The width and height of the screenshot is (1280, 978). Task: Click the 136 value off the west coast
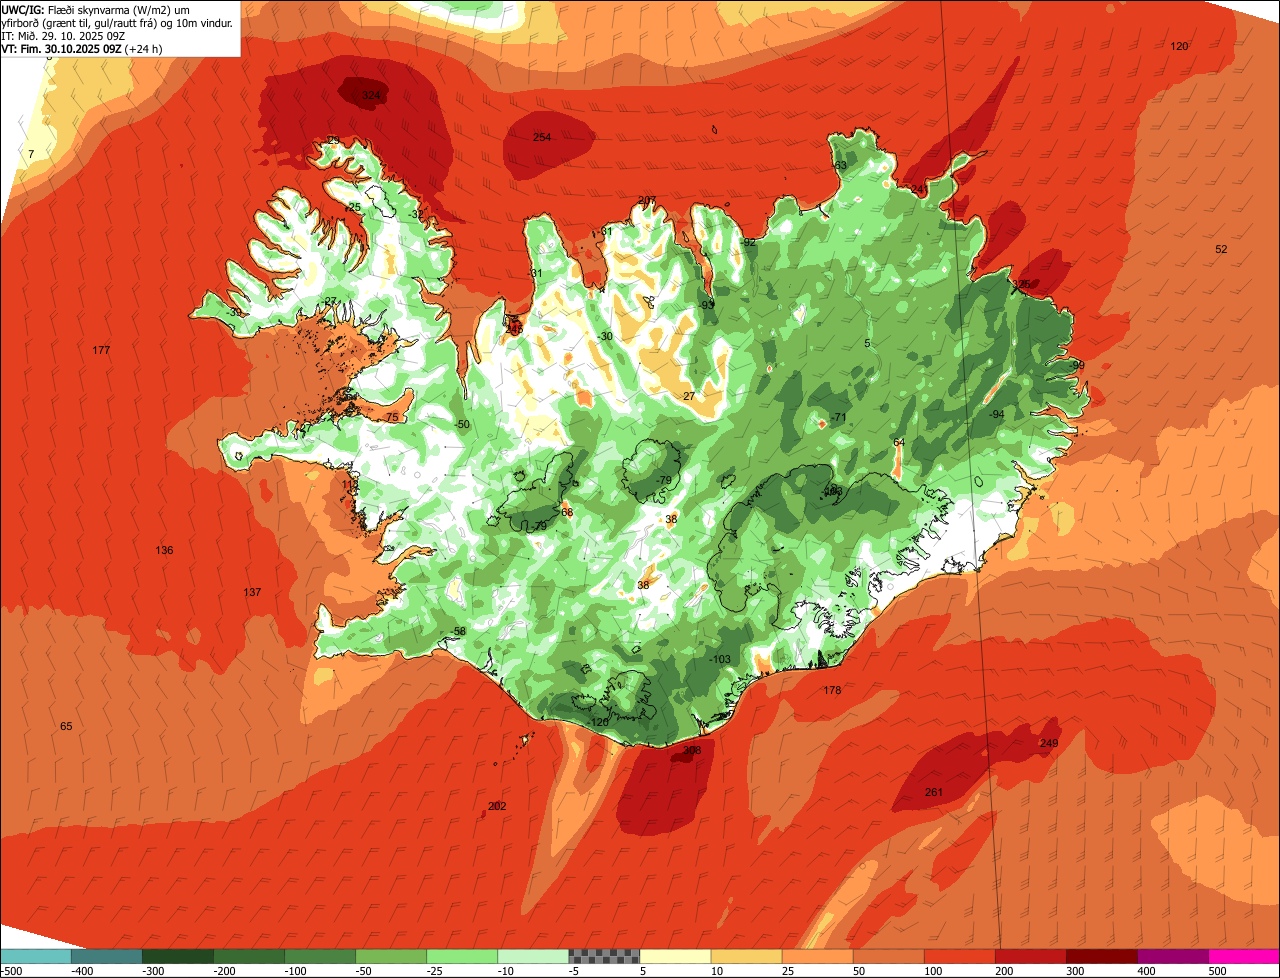pos(164,551)
